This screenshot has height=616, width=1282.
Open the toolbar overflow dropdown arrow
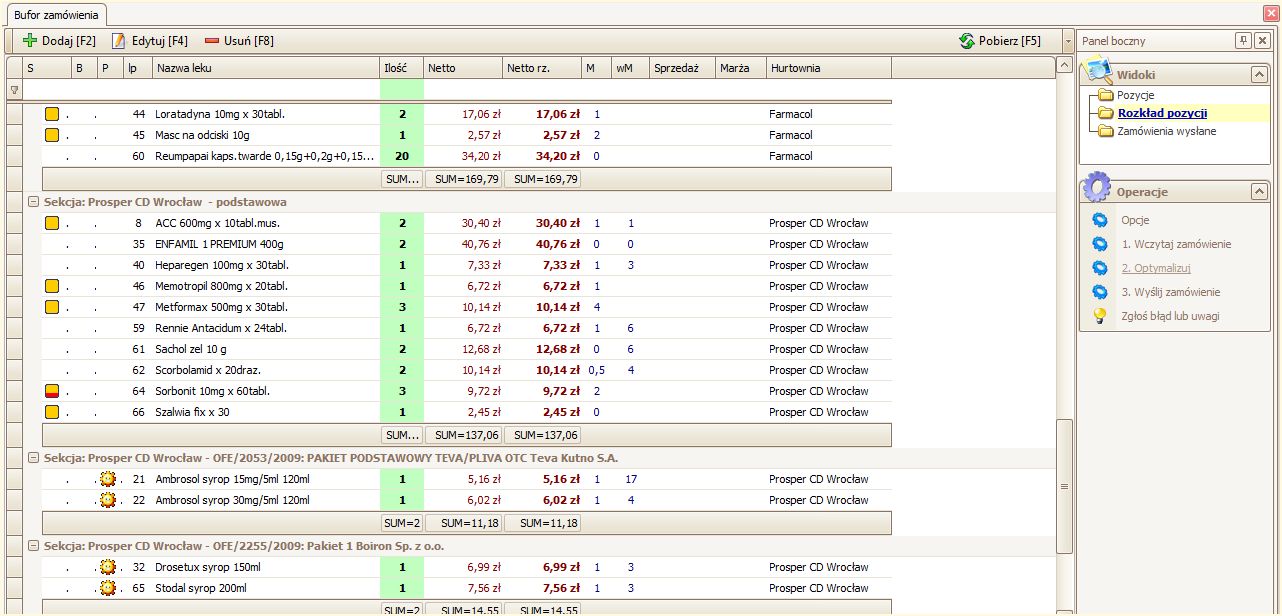tap(1069, 41)
